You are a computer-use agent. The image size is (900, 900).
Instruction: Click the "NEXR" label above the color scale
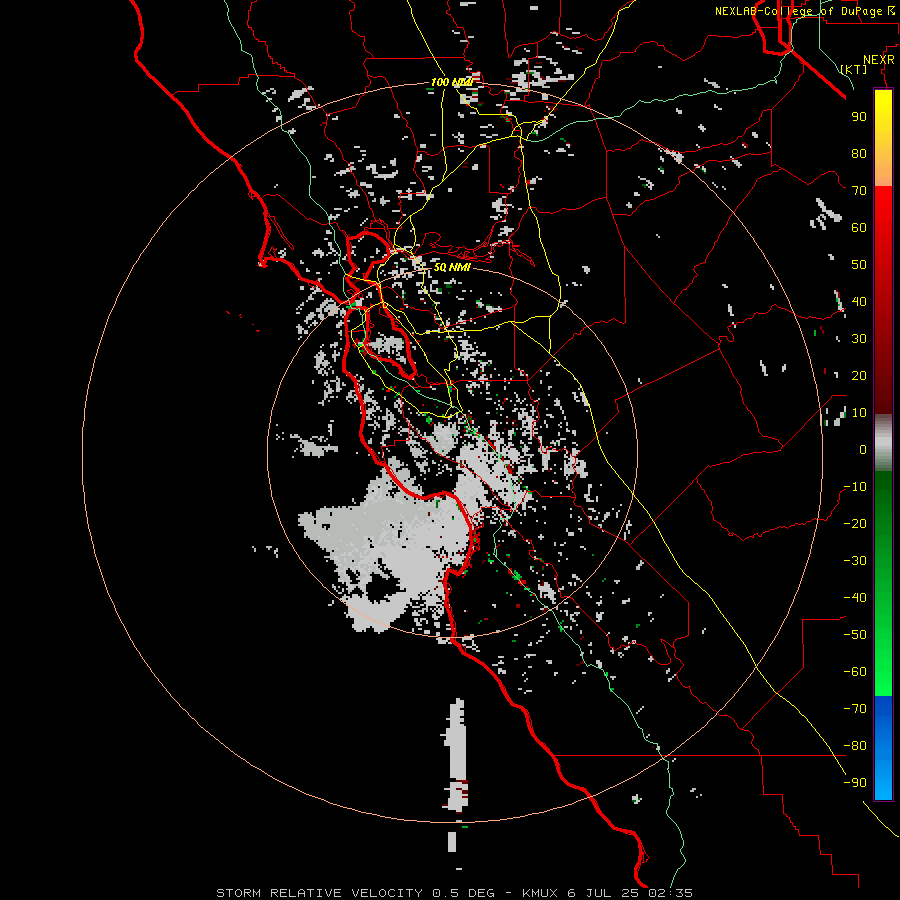click(878, 60)
